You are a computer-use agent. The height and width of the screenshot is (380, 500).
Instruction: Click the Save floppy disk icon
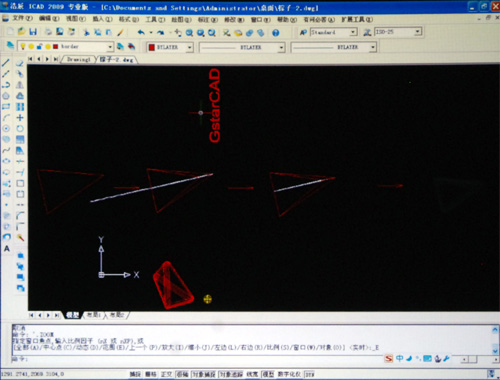[33, 32]
